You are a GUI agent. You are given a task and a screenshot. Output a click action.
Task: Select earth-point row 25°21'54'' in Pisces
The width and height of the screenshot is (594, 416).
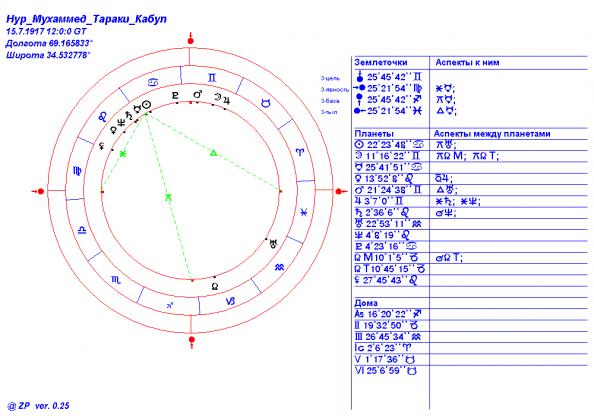click(388, 111)
